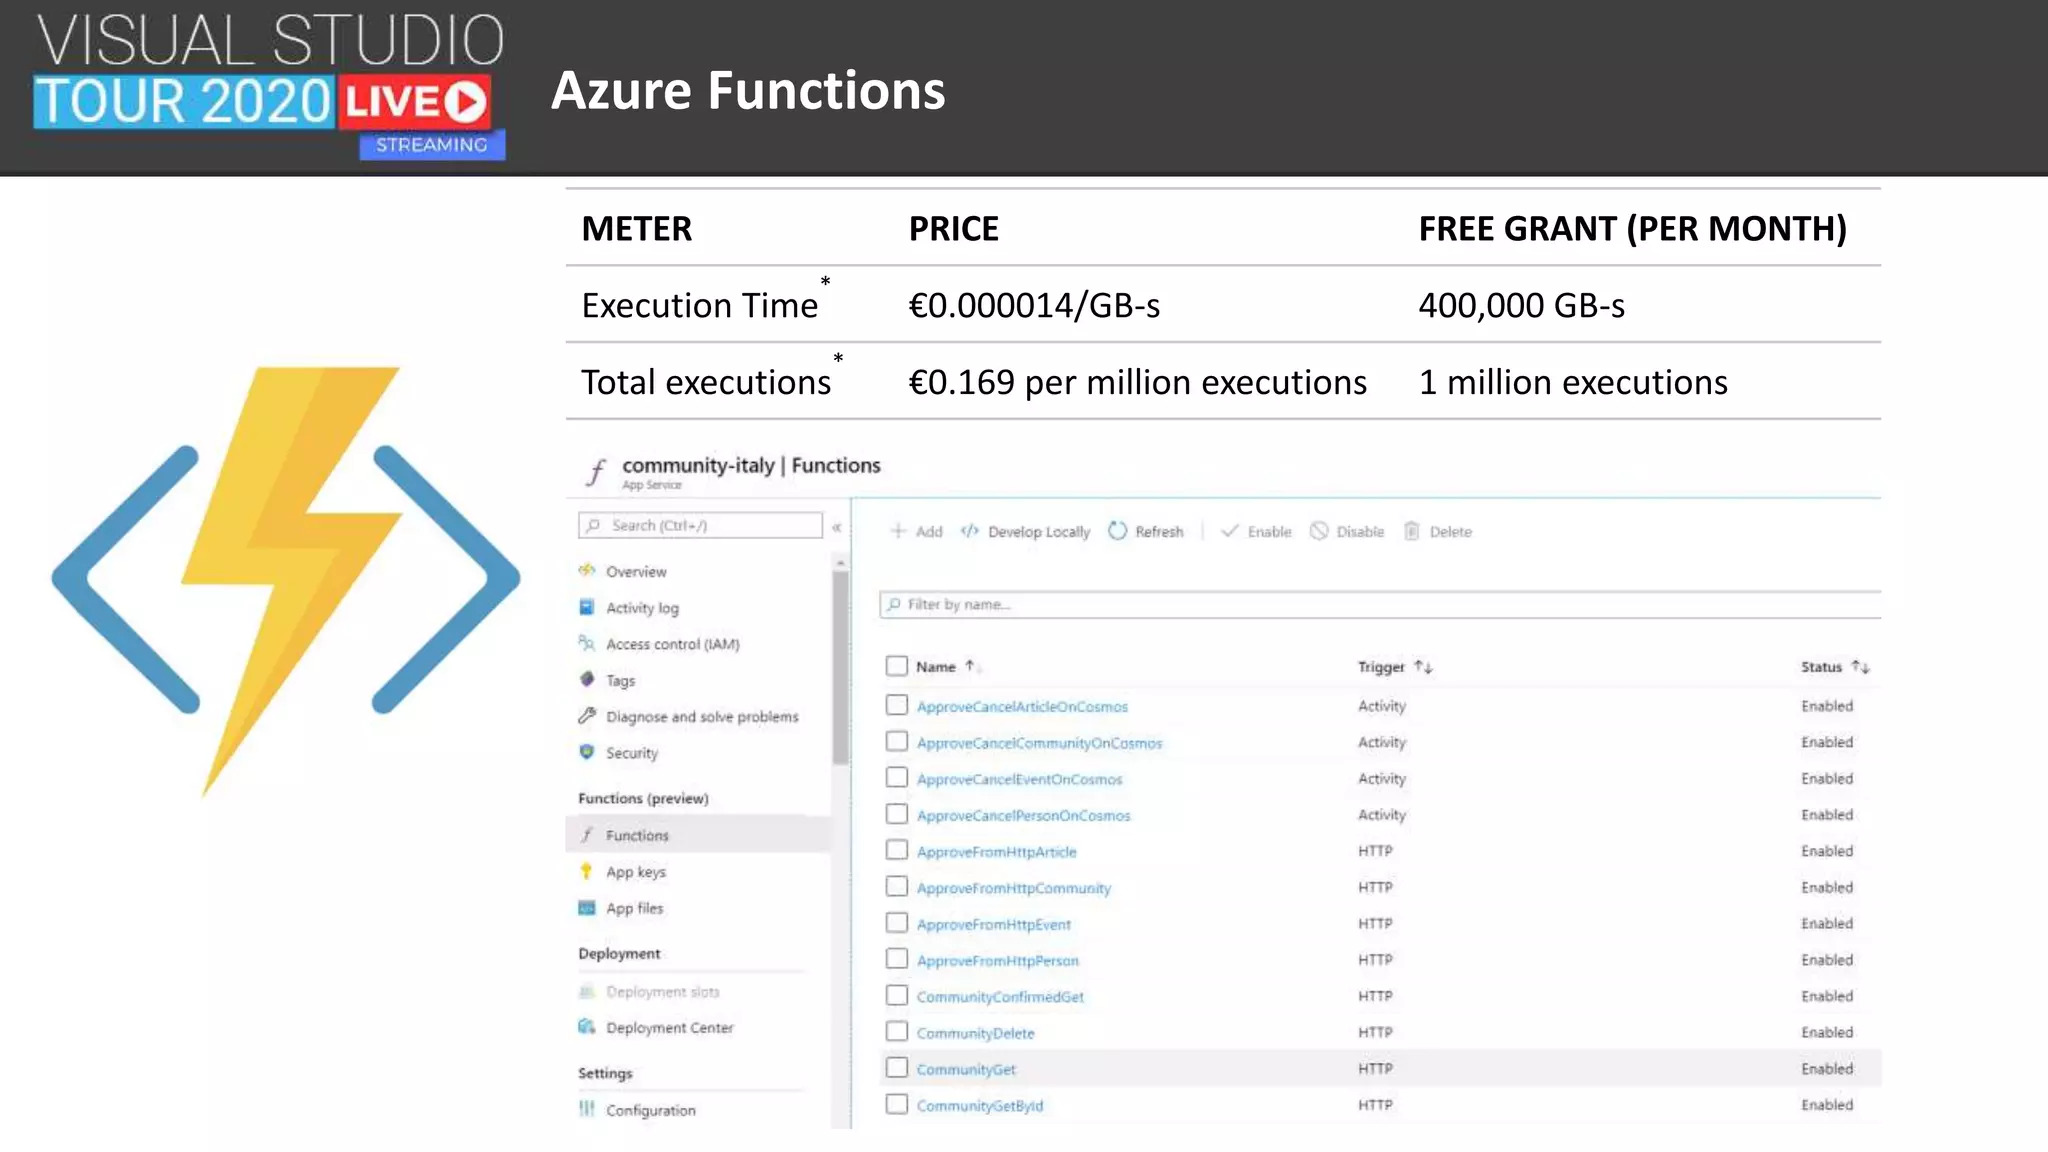Sort by the Name column arrow
Viewport: 2048px width, 1152px height.
click(969, 666)
